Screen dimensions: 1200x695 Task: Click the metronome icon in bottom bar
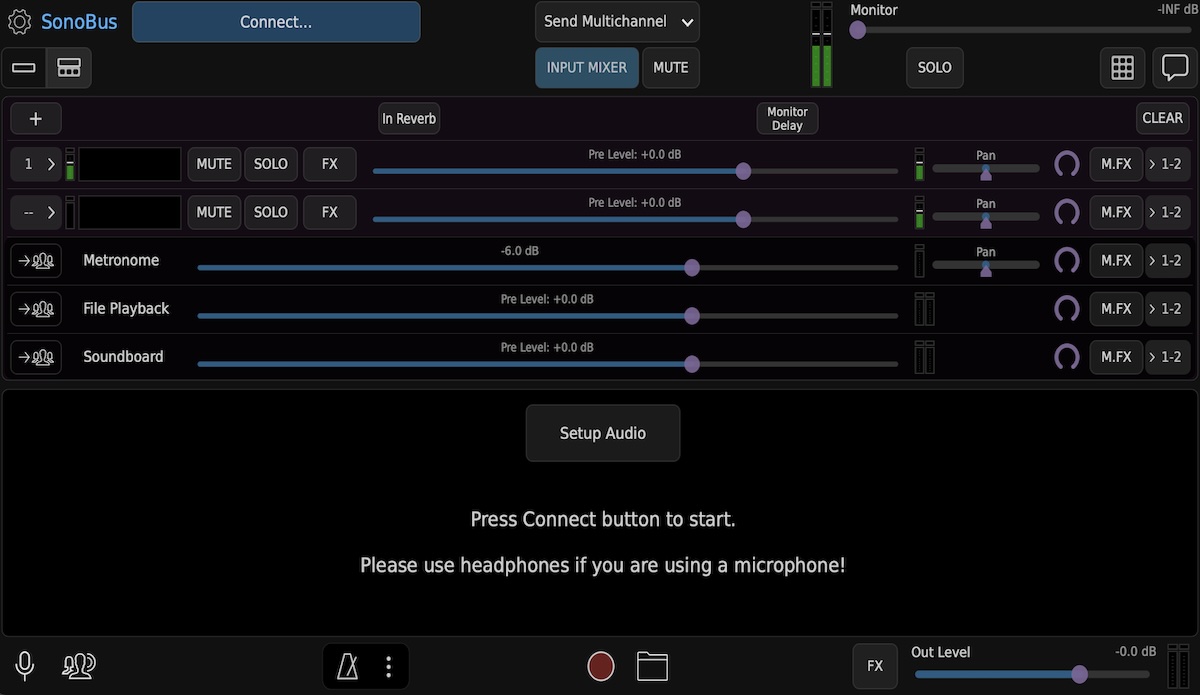pyautogui.click(x=348, y=667)
